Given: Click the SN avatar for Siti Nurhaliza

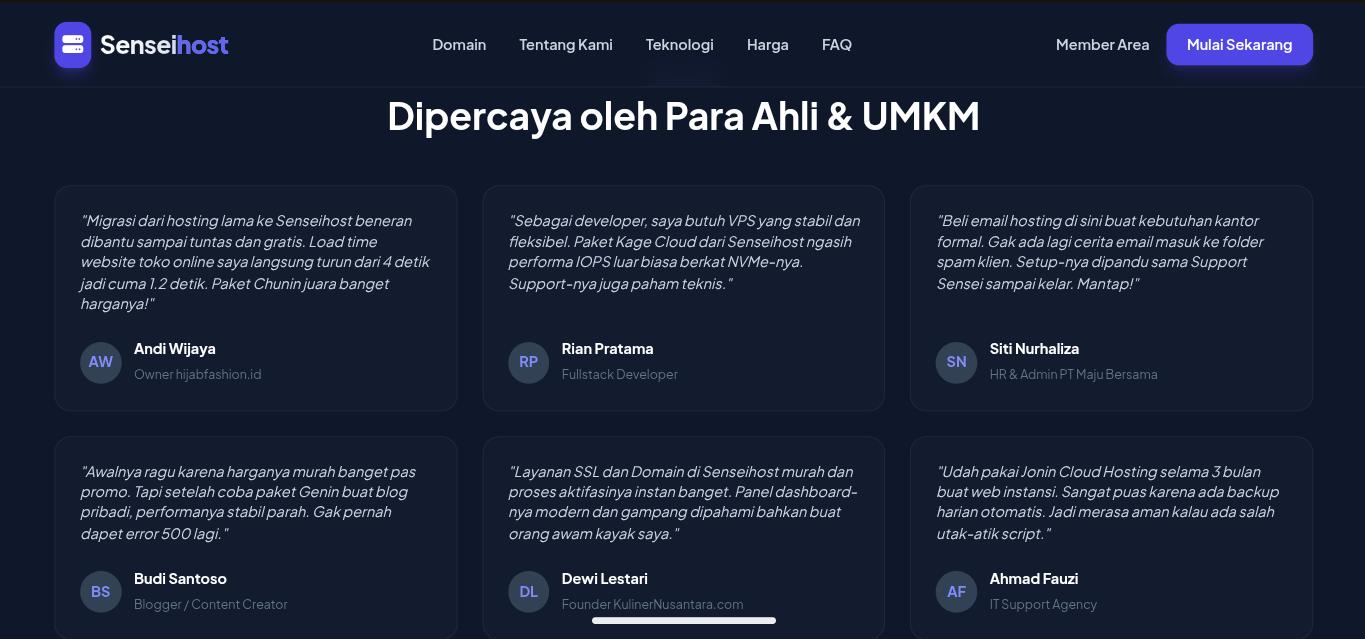Looking at the screenshot, I should (956, 362).
